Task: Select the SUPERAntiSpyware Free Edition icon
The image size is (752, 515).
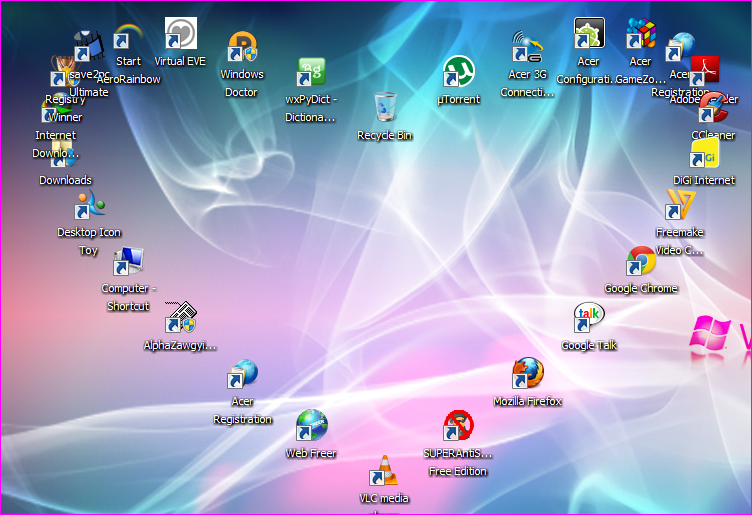Action: coord(458,425)
